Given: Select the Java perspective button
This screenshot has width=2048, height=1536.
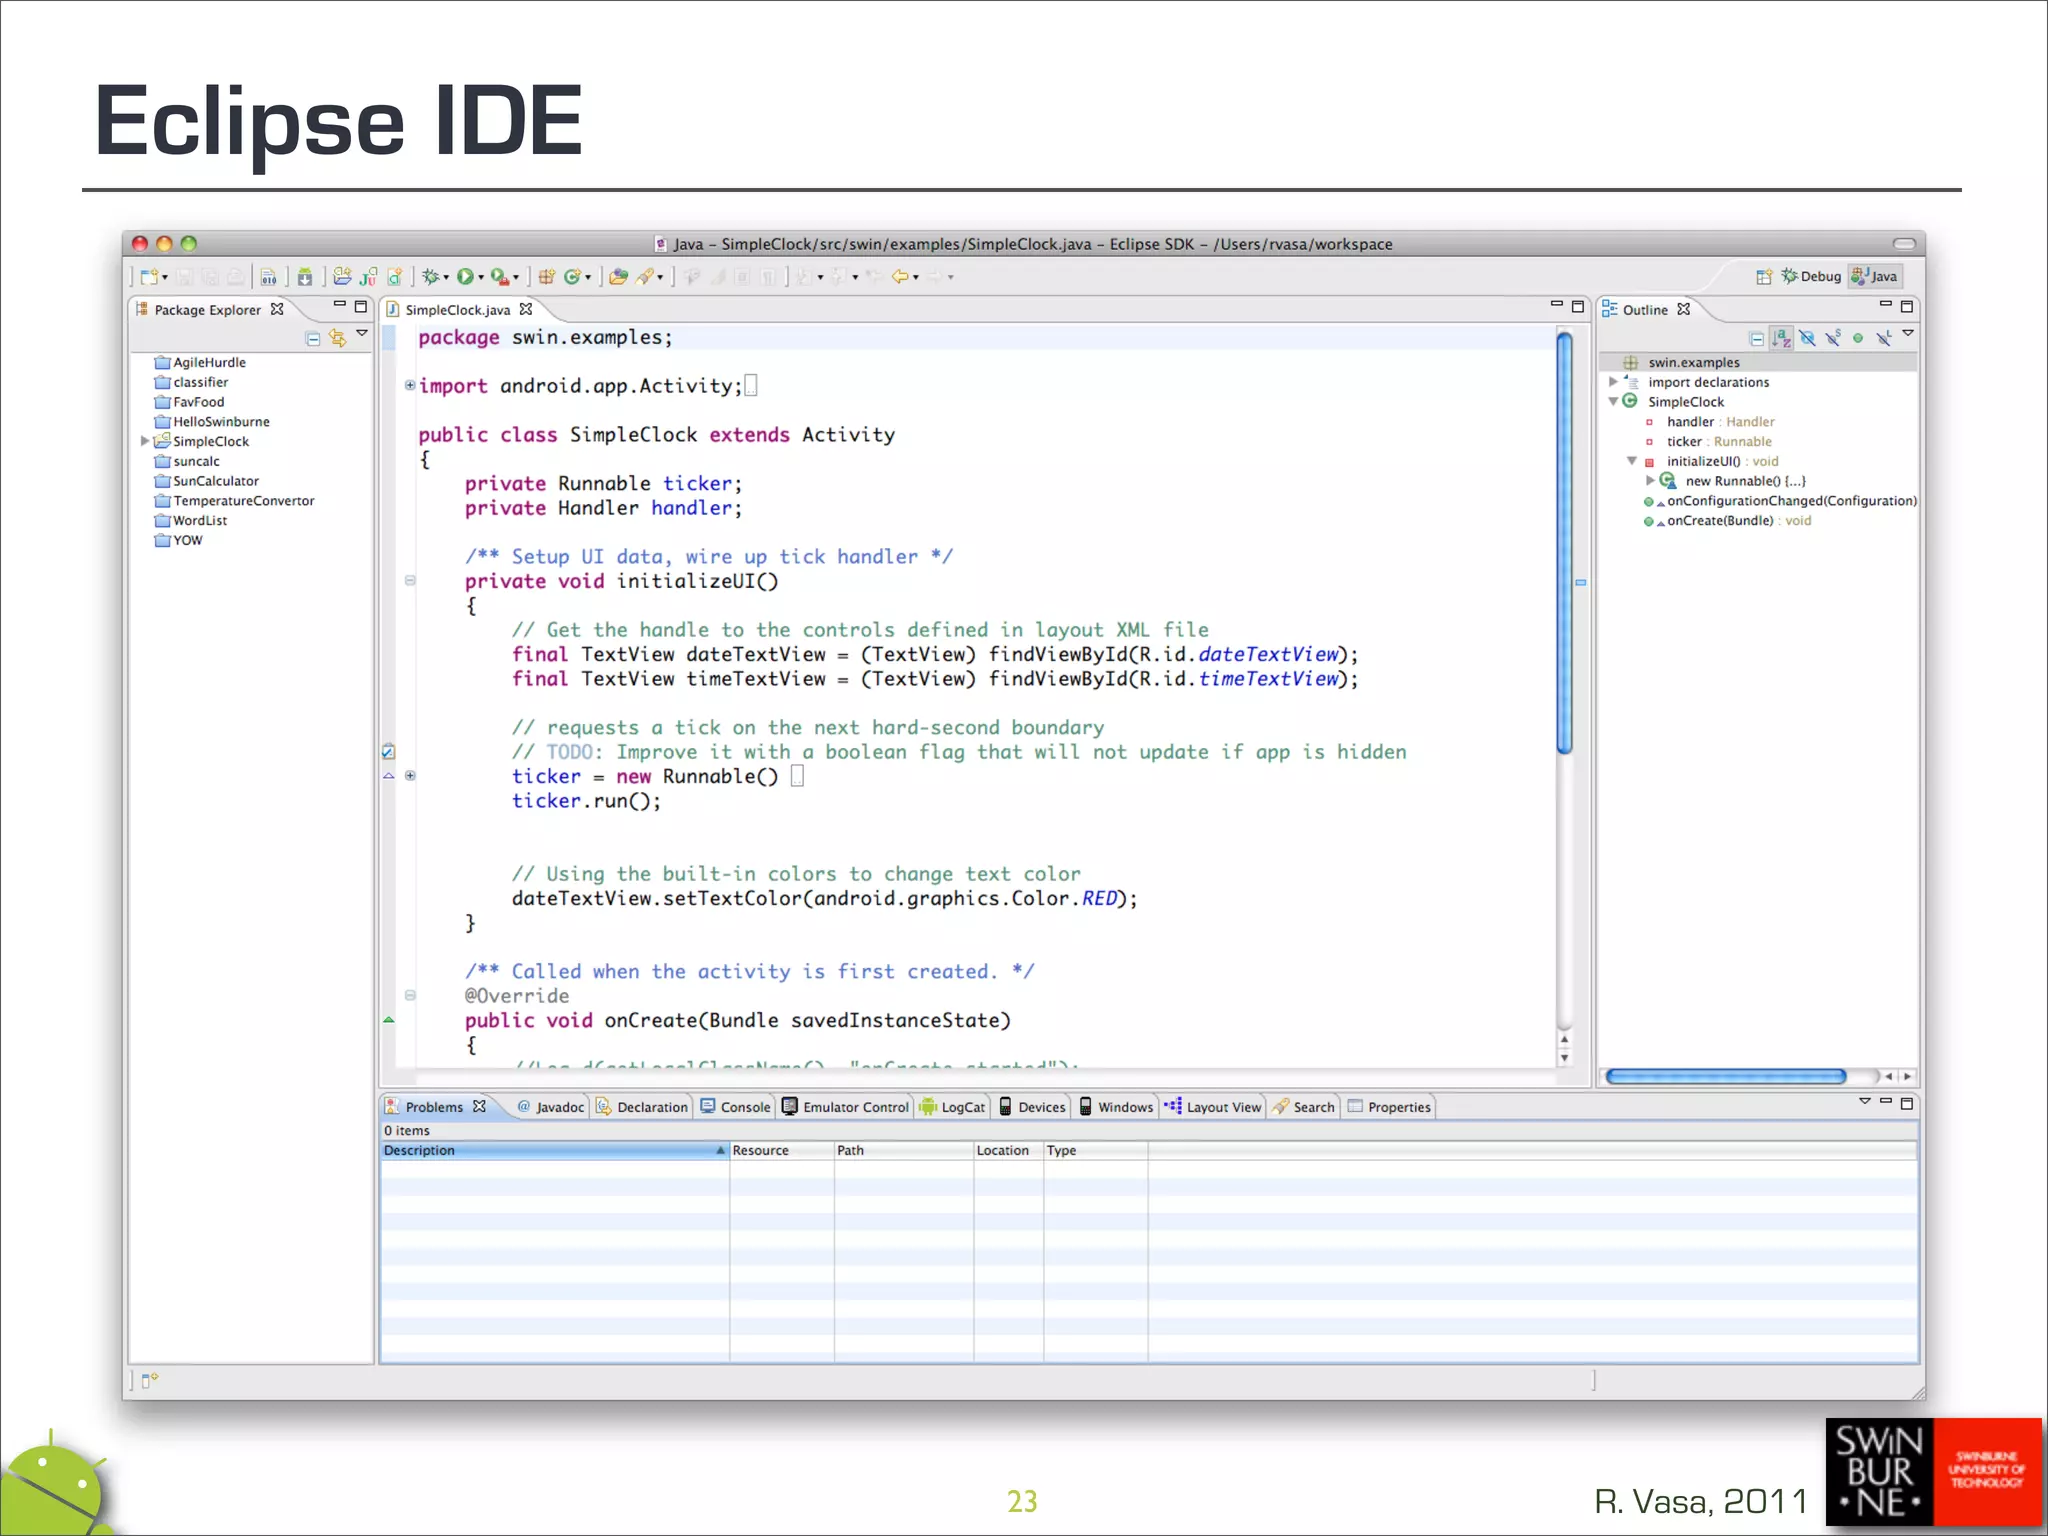Looking at the screenshot, I should [1875, 277].
